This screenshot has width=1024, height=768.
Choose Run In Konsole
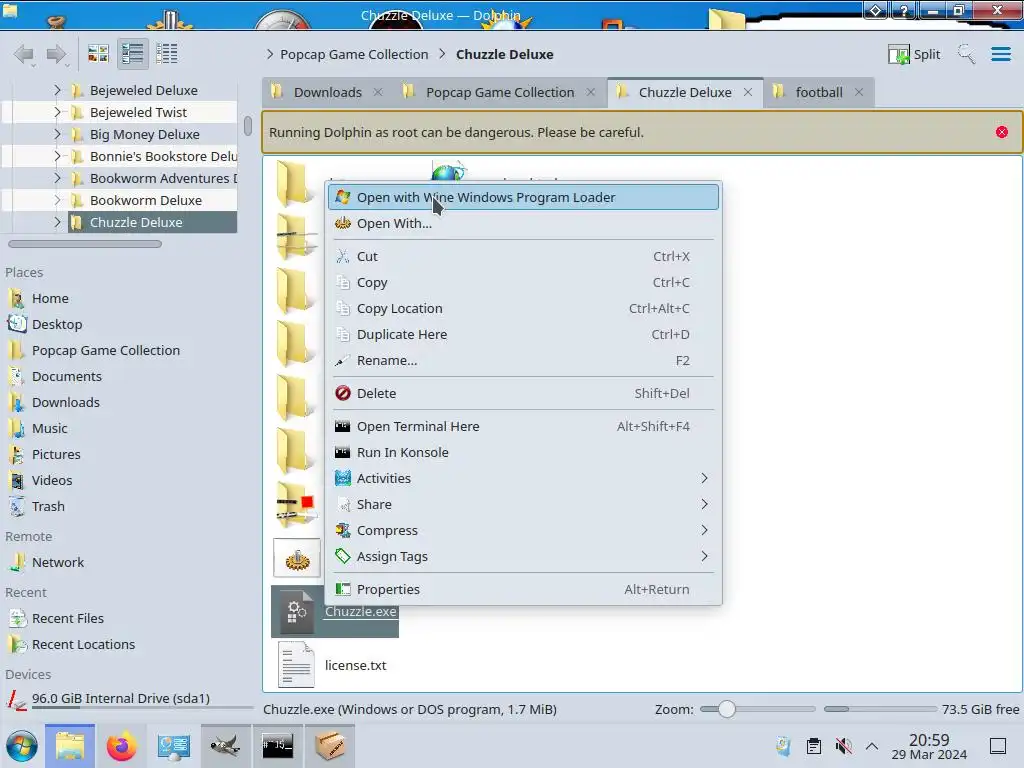tap(523, 452)
